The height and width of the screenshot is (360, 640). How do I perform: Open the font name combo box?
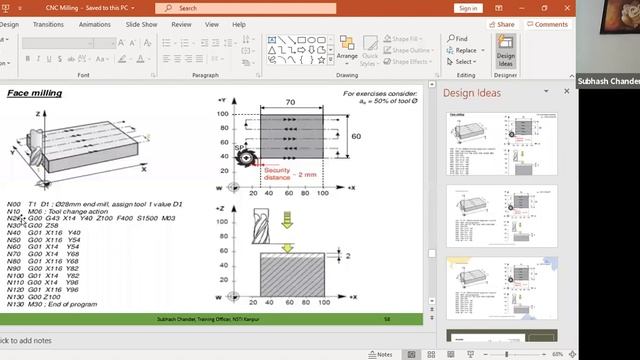58,43
